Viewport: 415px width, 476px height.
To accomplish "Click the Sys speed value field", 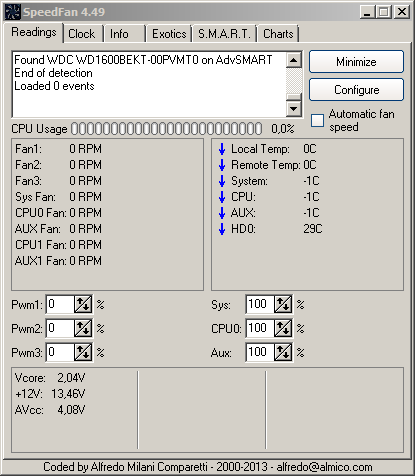I will [x=260, y=304].
